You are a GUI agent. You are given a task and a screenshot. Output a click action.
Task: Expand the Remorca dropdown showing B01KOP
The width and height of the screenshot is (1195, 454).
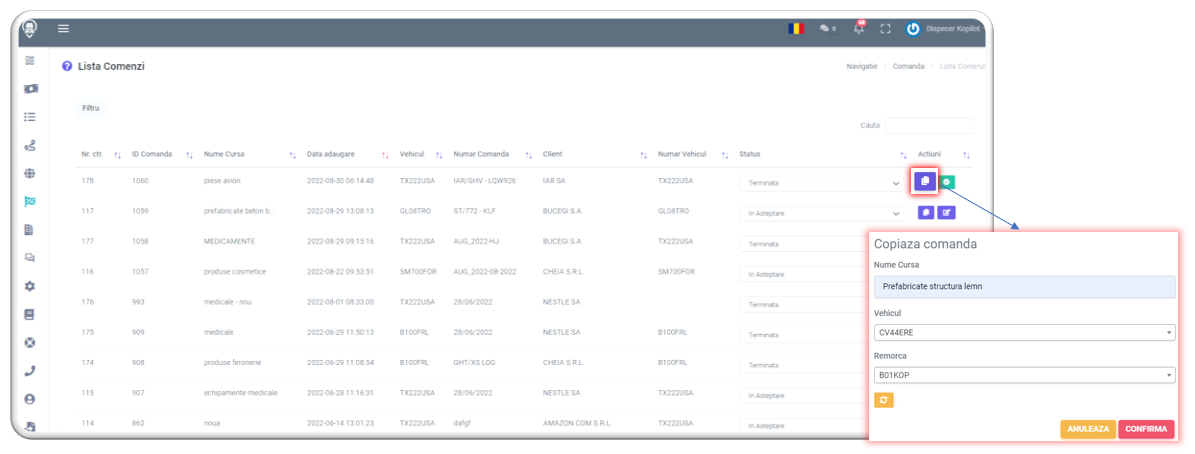click(1024, 375)
